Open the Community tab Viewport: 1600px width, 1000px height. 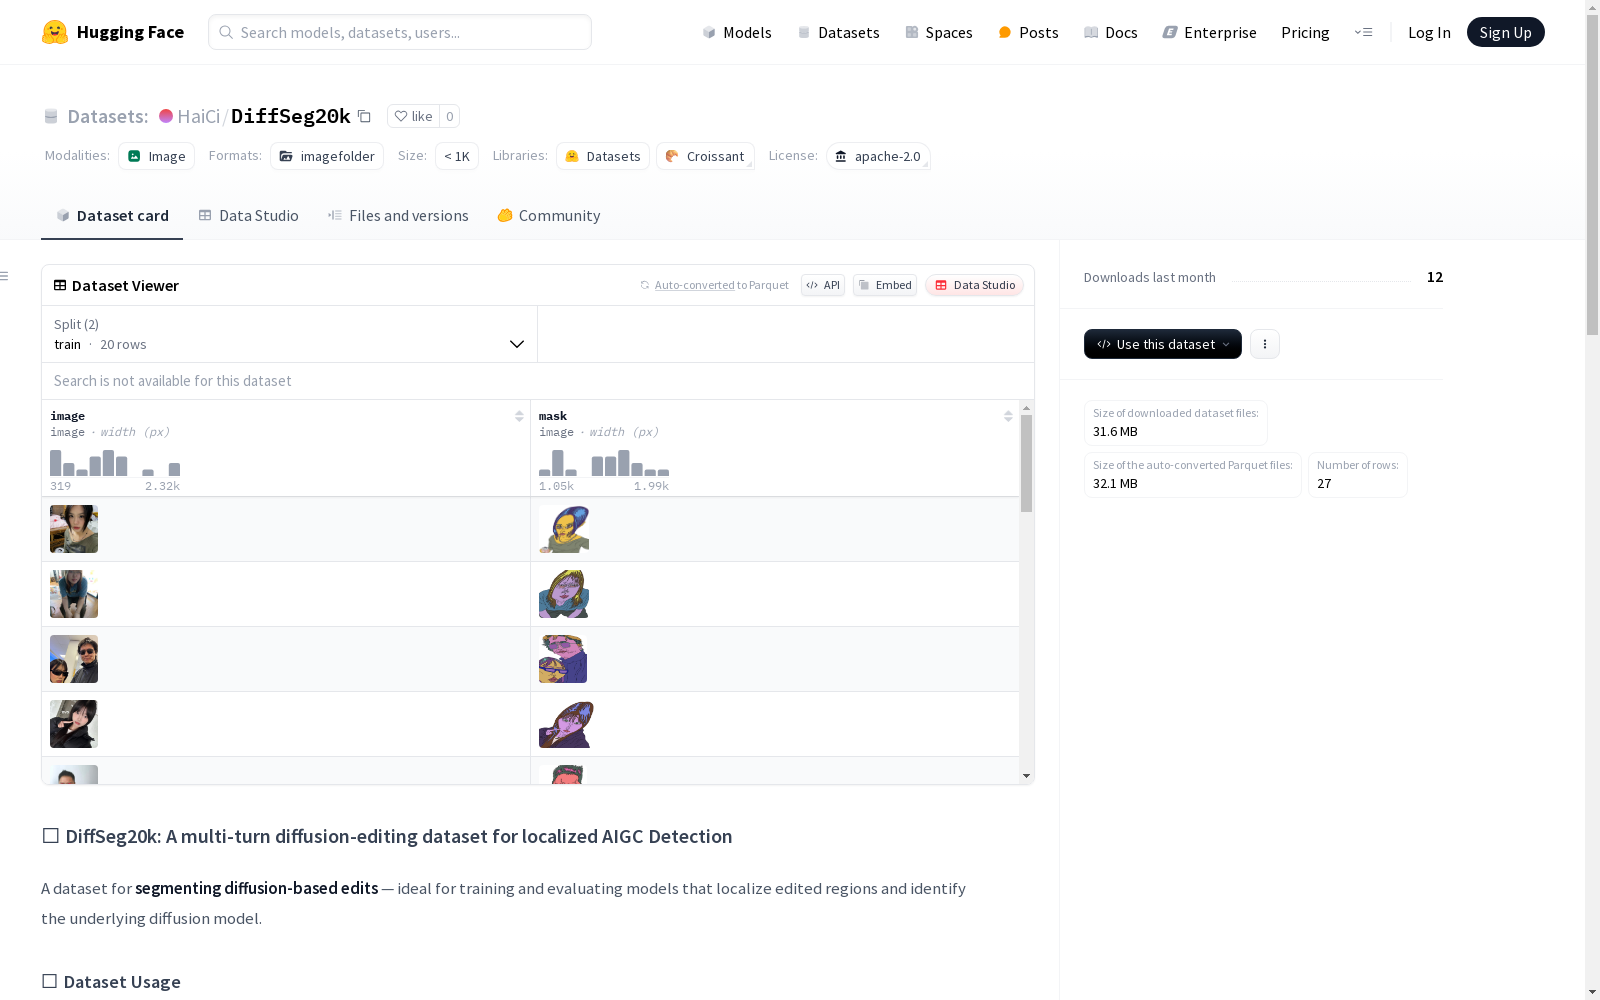pos(549,216)
